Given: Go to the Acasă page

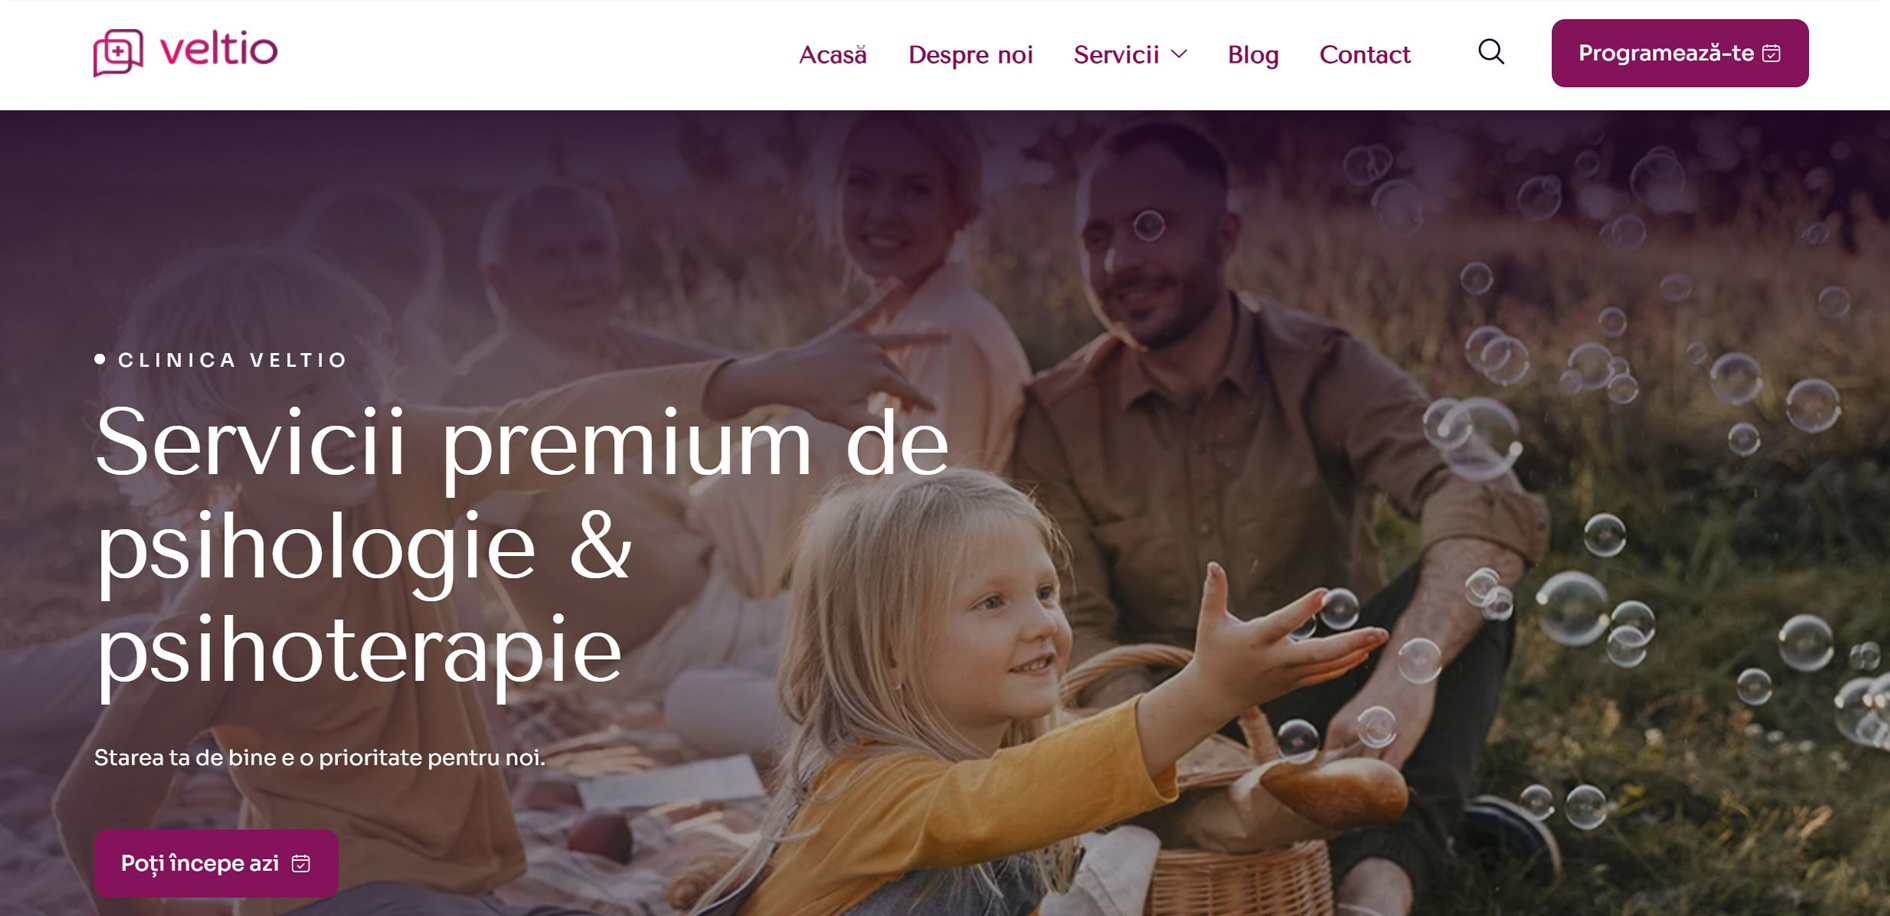Looking at the screenshot, I should 832,54.
